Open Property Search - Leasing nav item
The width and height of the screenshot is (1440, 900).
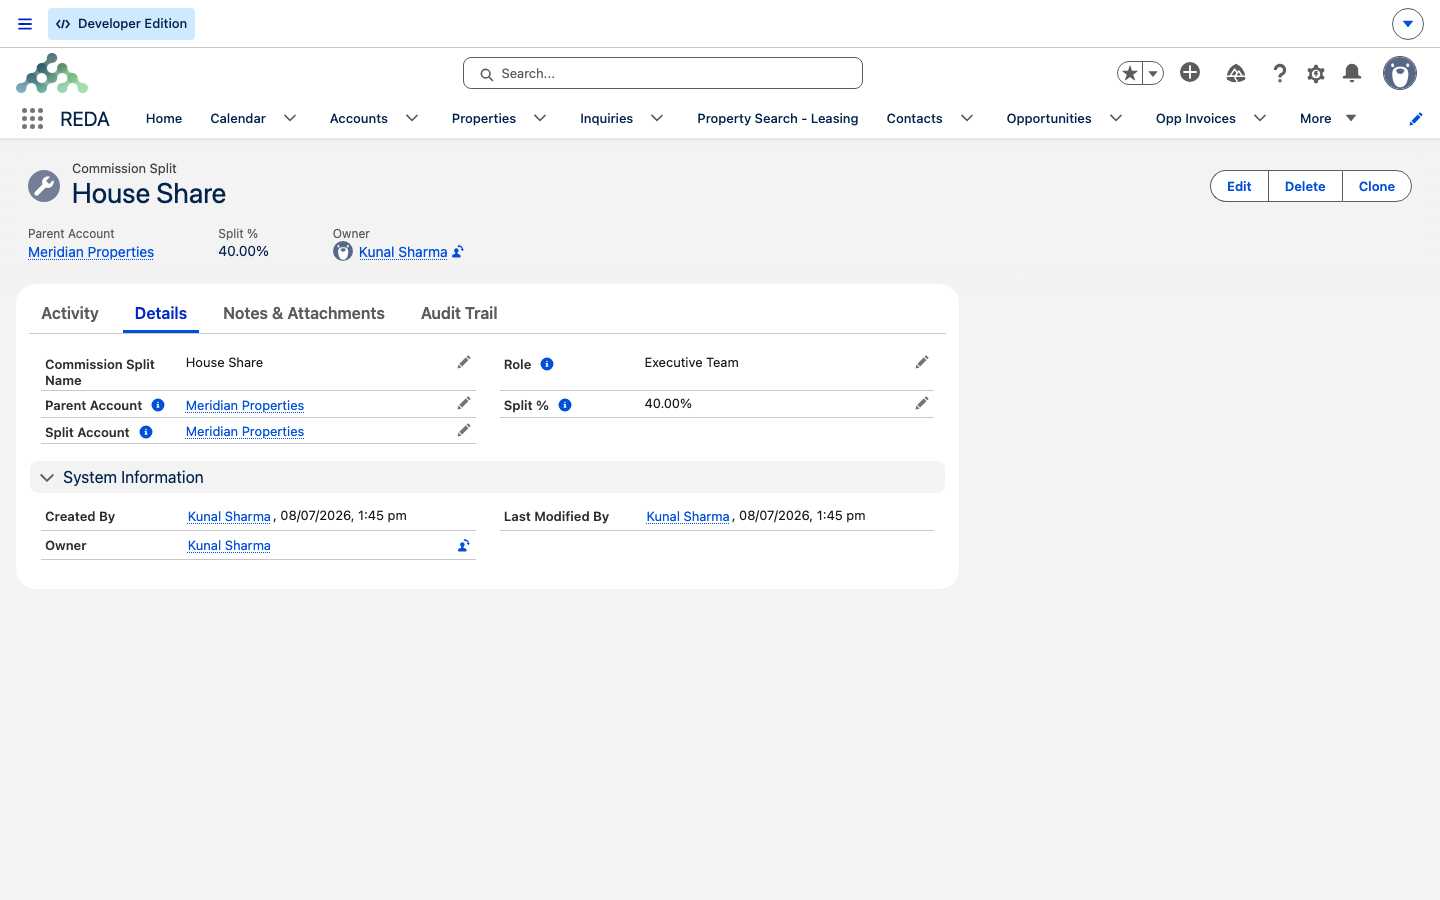tap(778, 118)
